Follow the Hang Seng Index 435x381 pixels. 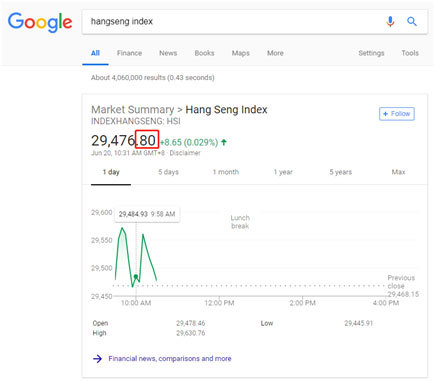click(397, 114)
